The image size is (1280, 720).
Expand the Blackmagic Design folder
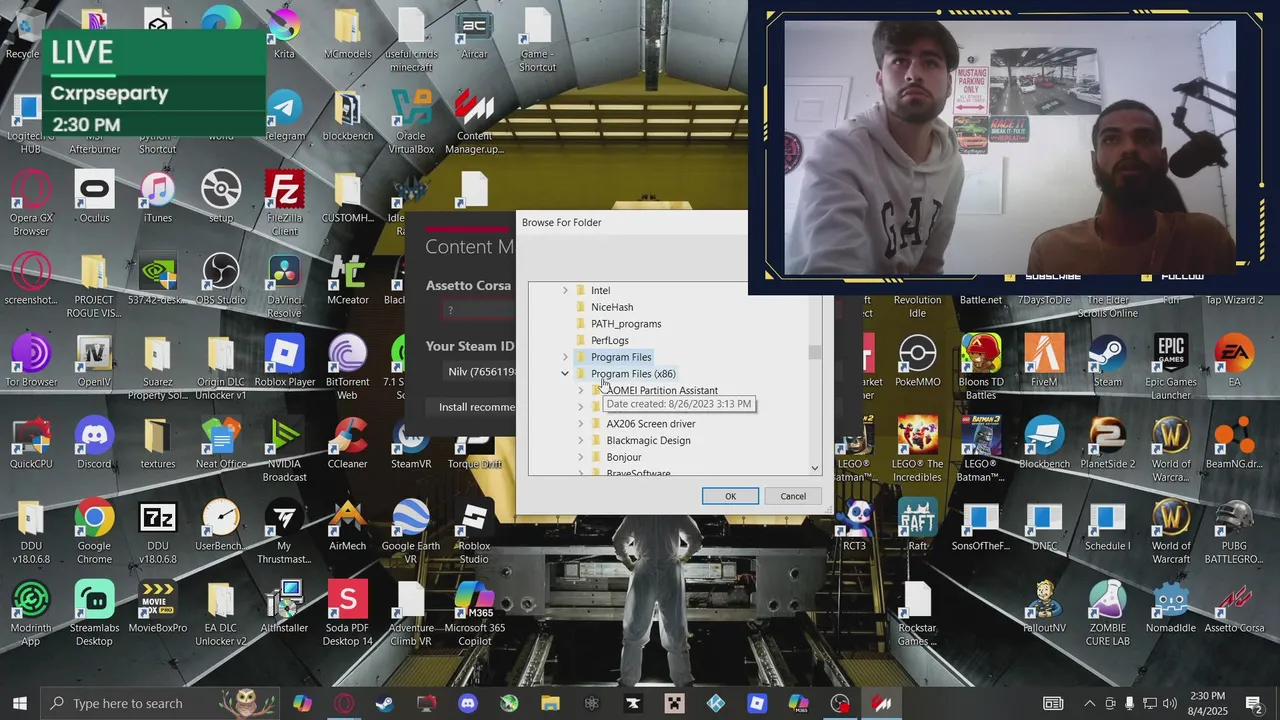(581, 440)
